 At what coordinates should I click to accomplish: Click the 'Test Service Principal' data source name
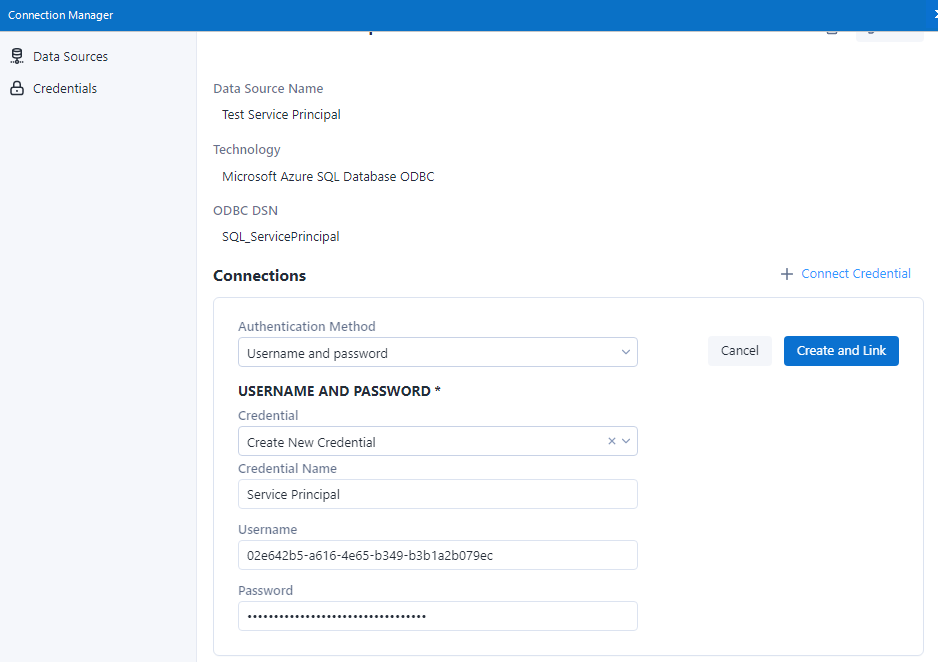tap(281, 115)
